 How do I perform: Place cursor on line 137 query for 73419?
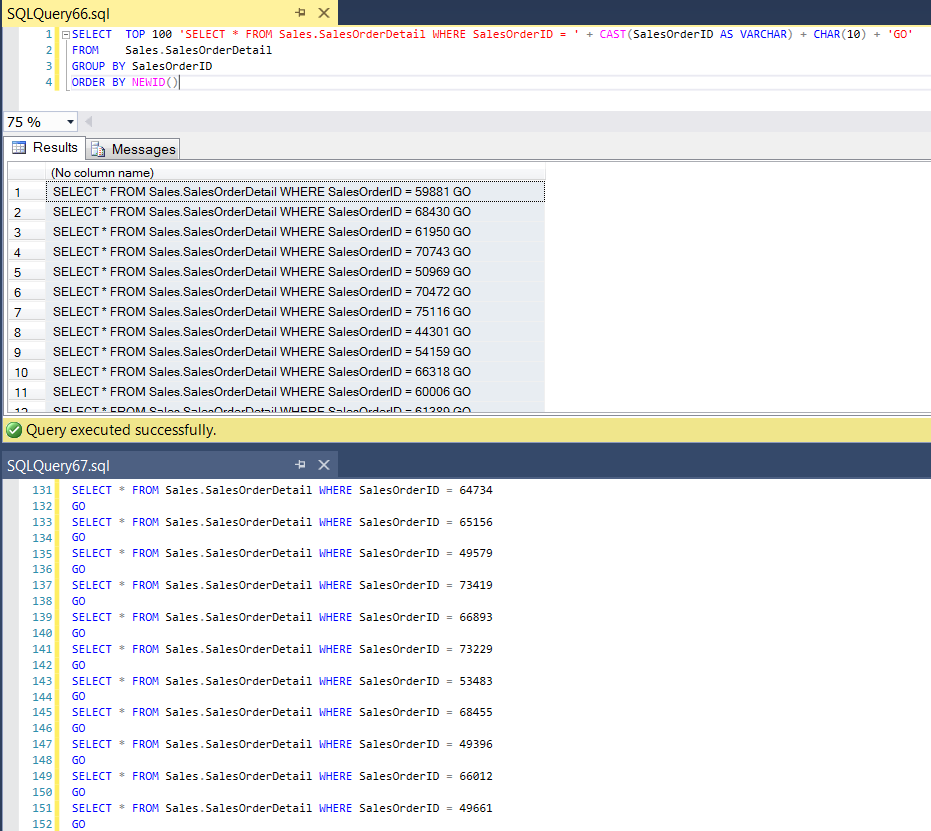[x=282, y=585]
